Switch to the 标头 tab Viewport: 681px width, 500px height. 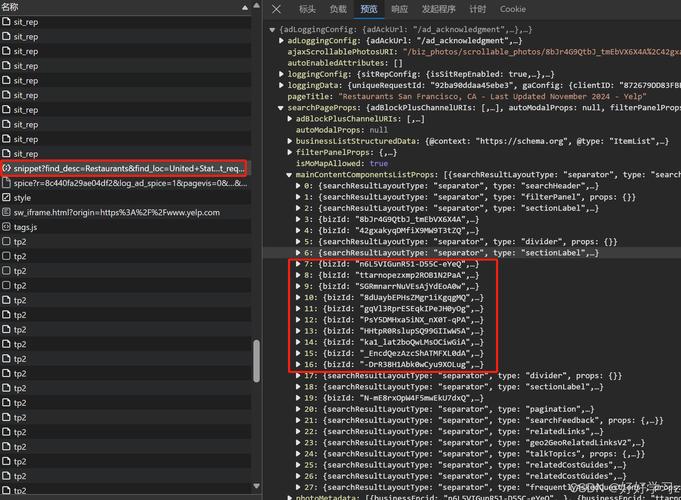tap(307, 9)
